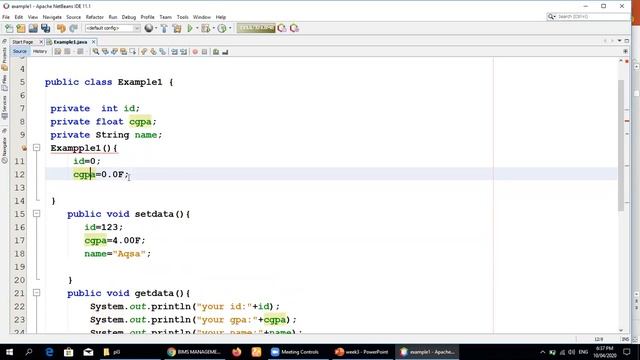Click the last icon in main toolbar
Viewport: 640px width, 360px height.
294,28
